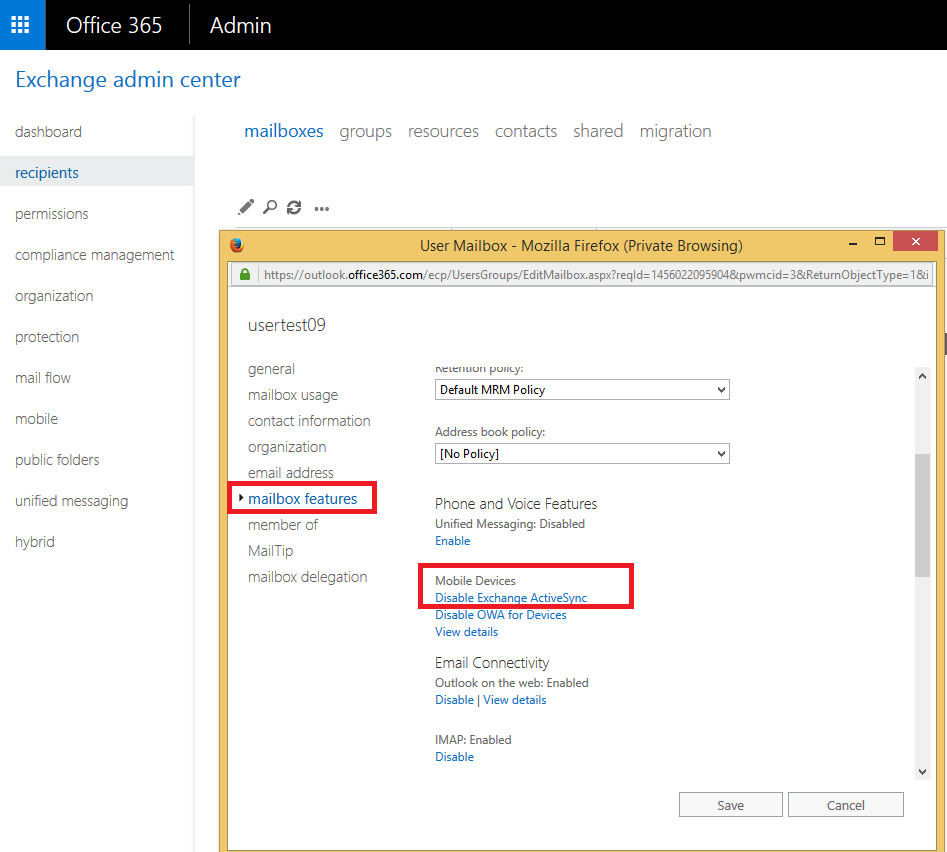The image size is (947, 852).
Task: Open mobile in left navigation
Action: (36, 419)
